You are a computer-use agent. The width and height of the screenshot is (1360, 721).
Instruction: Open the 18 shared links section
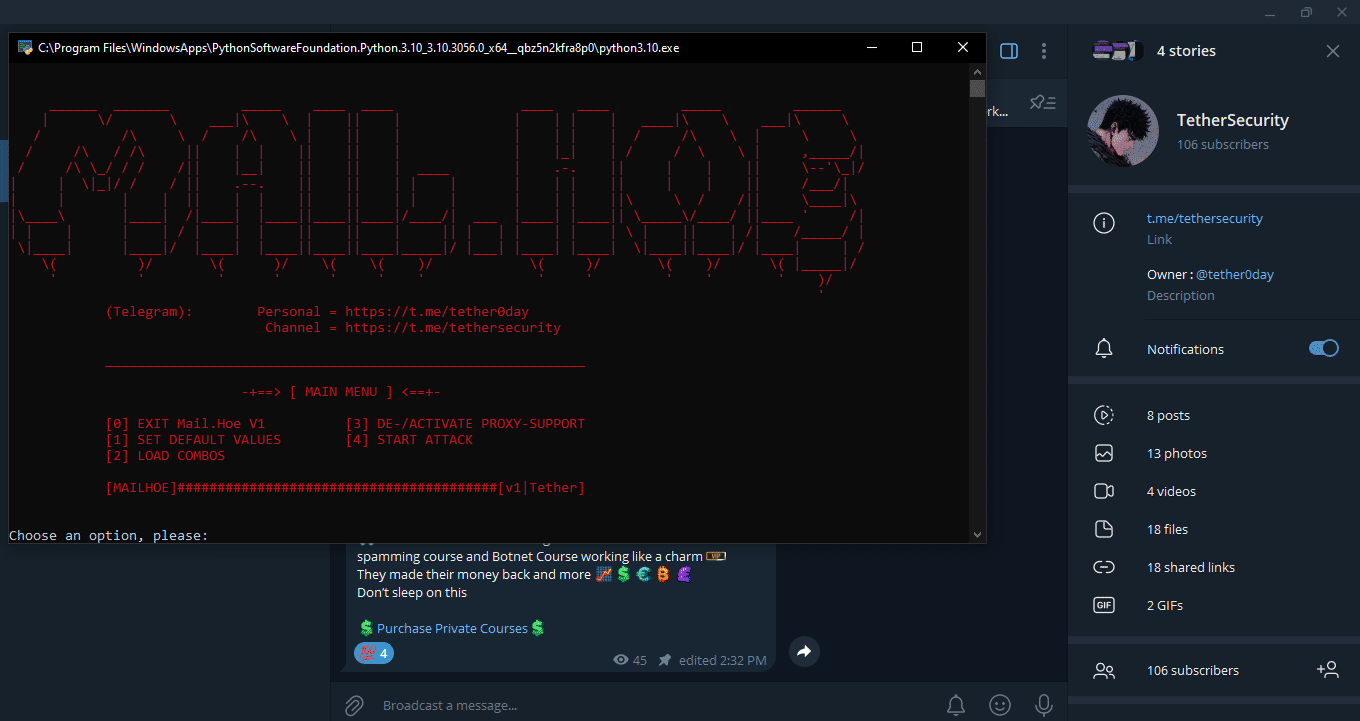(x=1190, y=567)
